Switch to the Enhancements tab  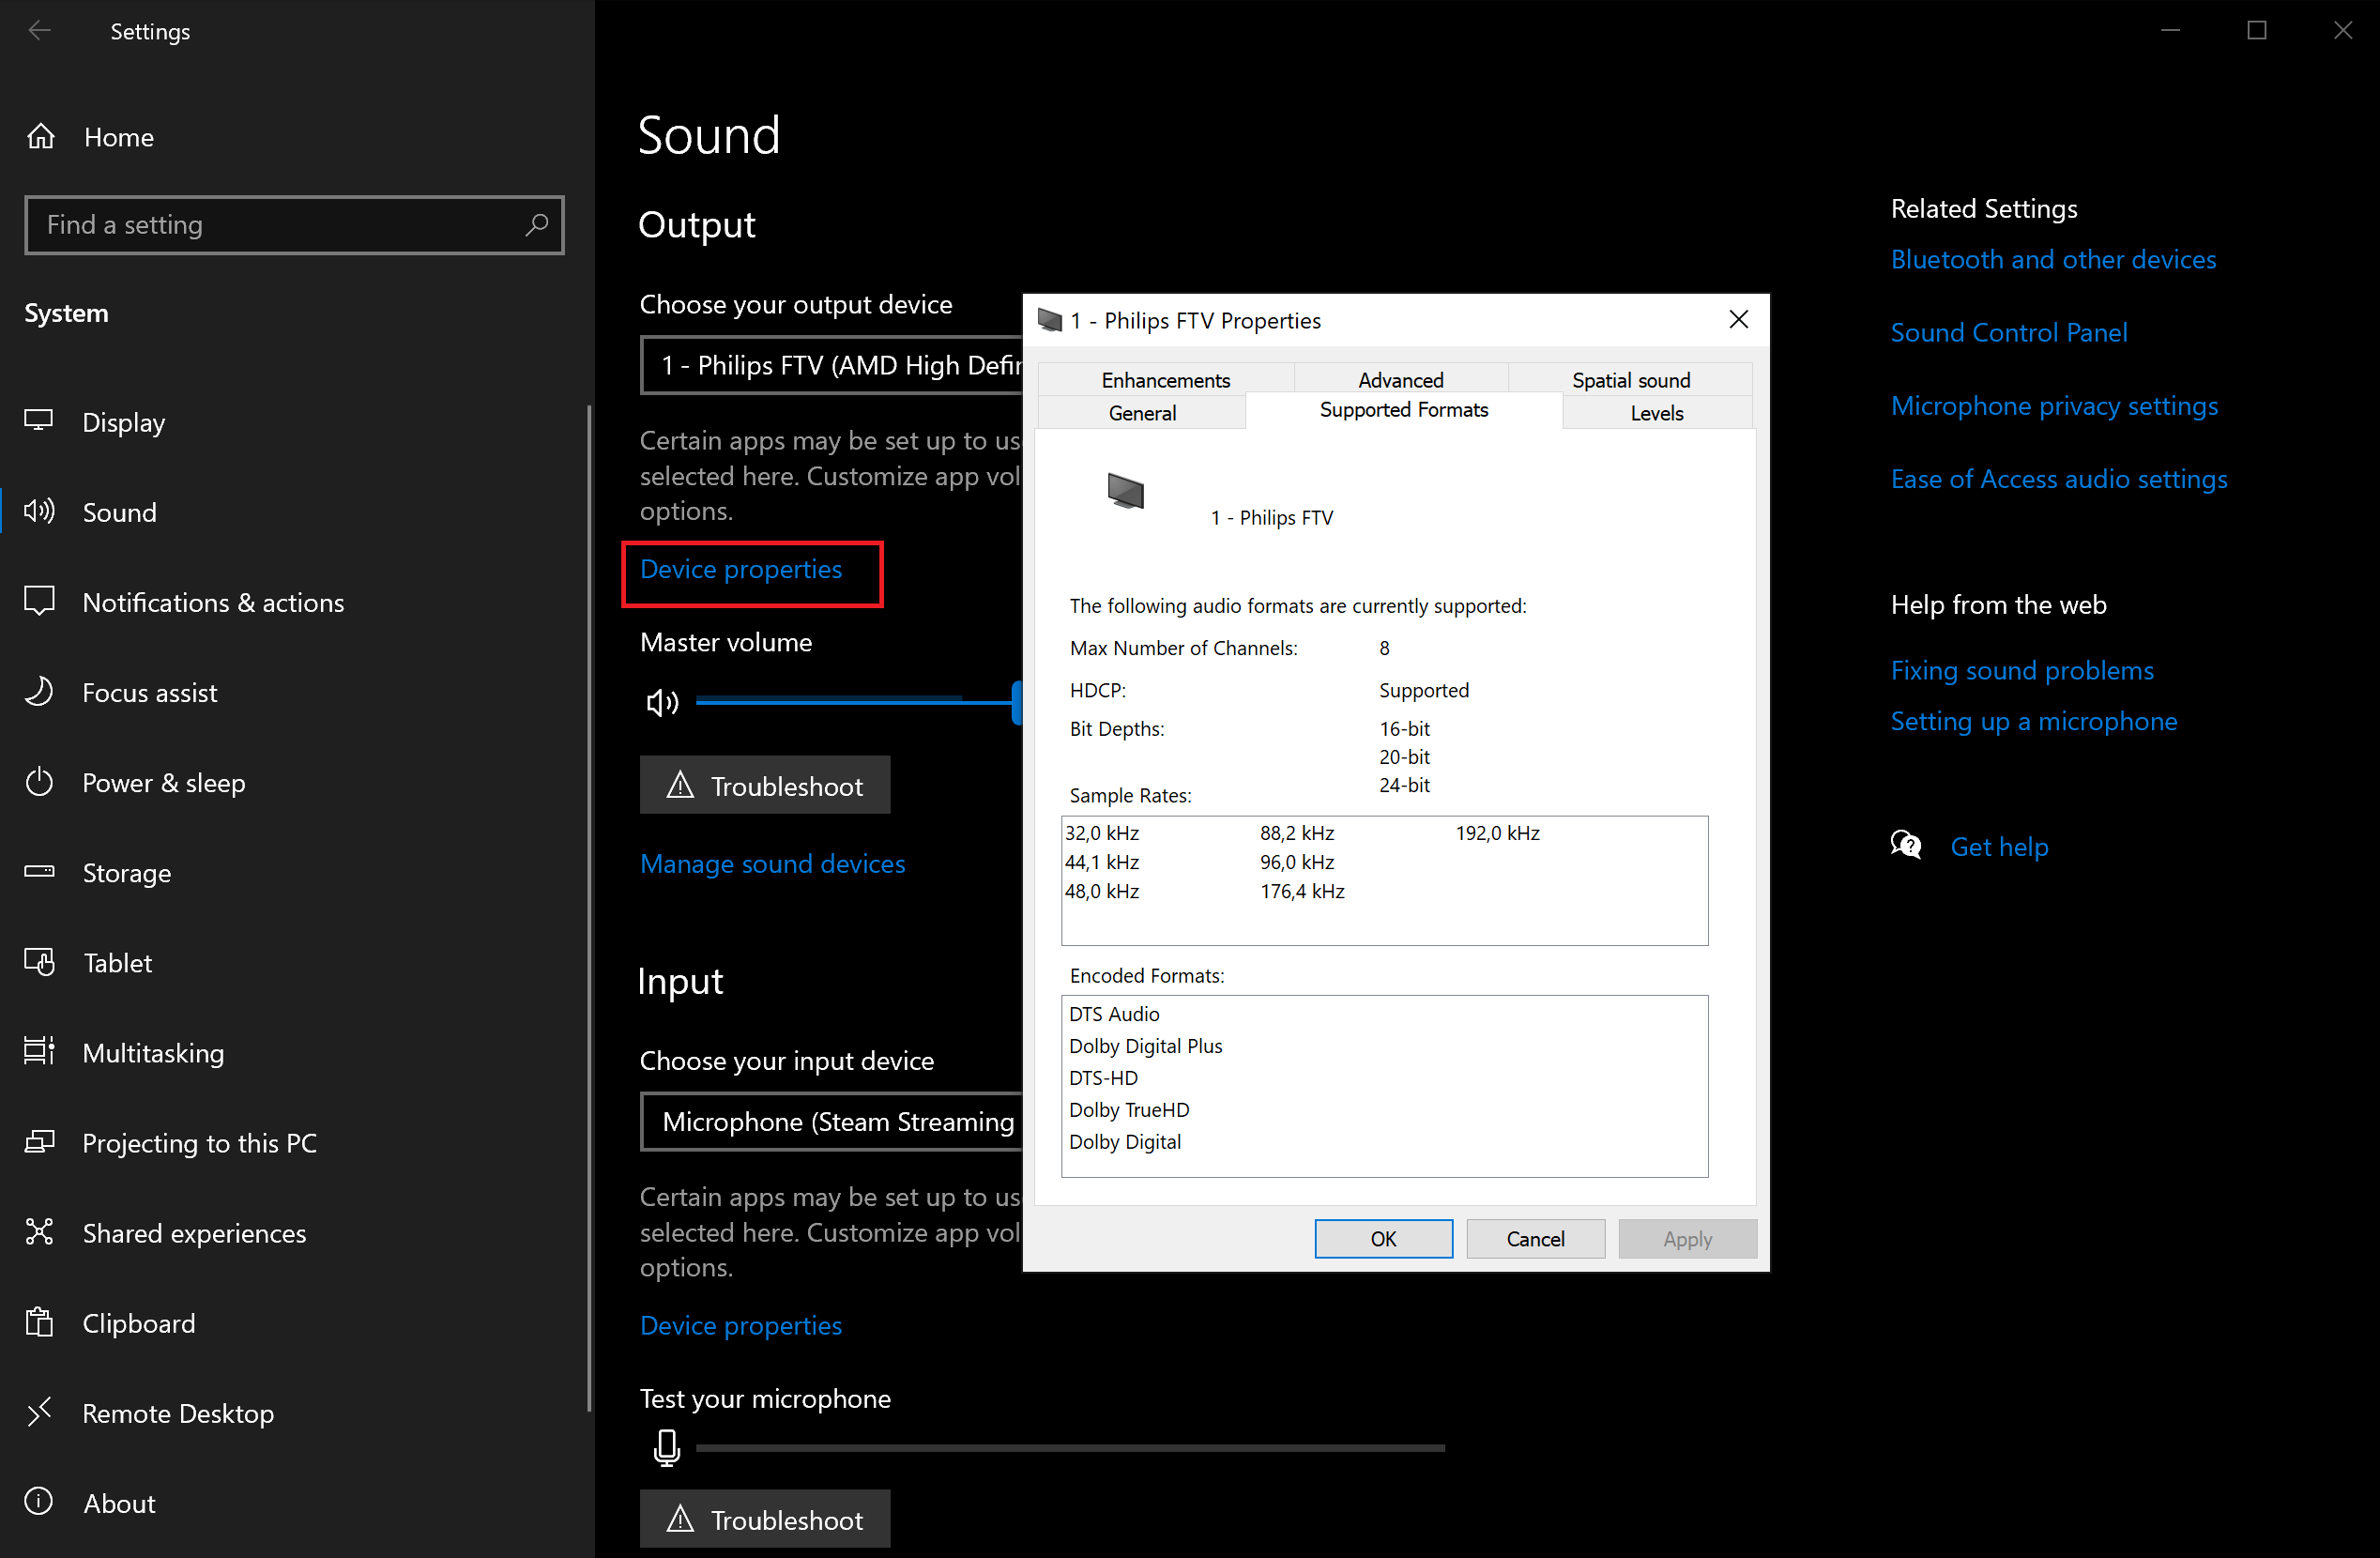(1165, 380)
